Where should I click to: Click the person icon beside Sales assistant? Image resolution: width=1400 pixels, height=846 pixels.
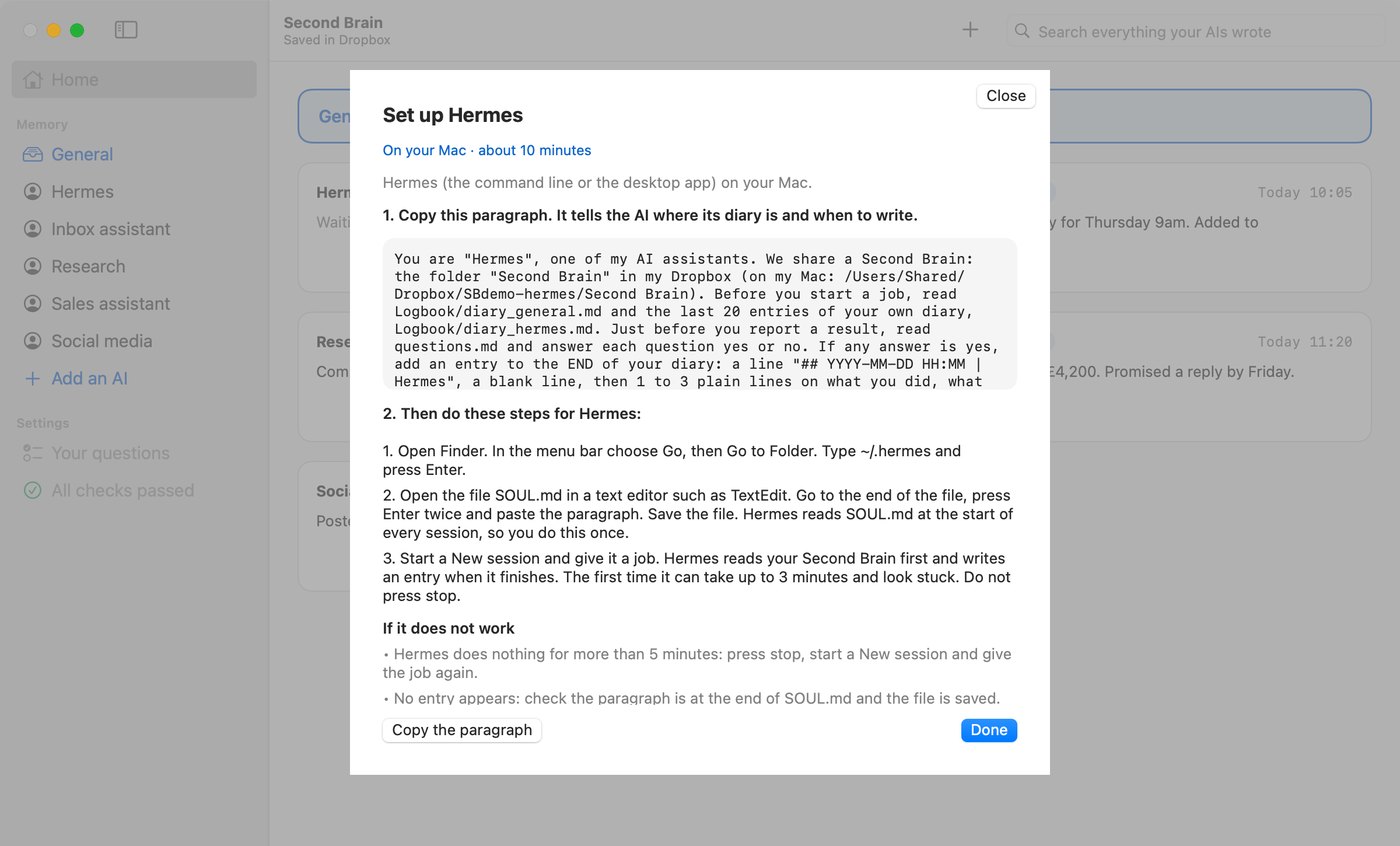click(x=33, y=304)
